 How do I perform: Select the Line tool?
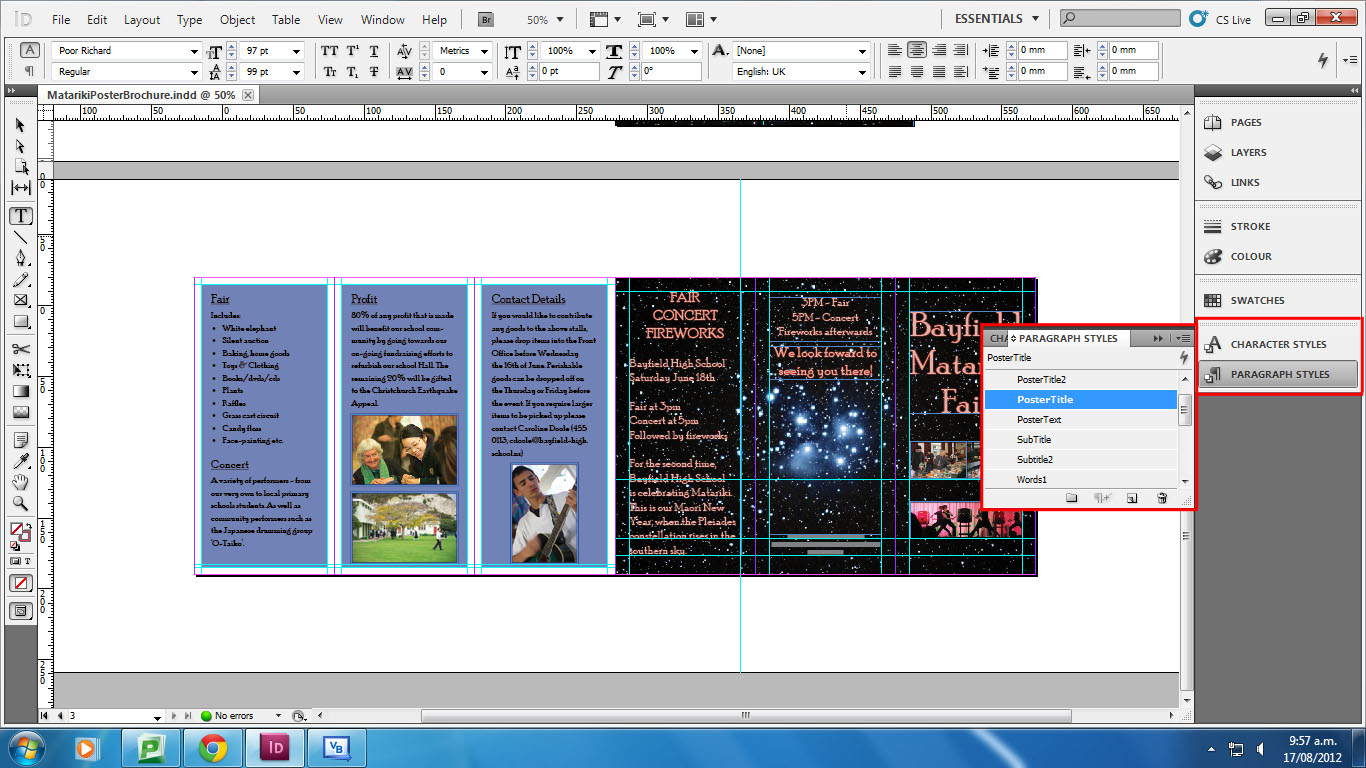20,237
